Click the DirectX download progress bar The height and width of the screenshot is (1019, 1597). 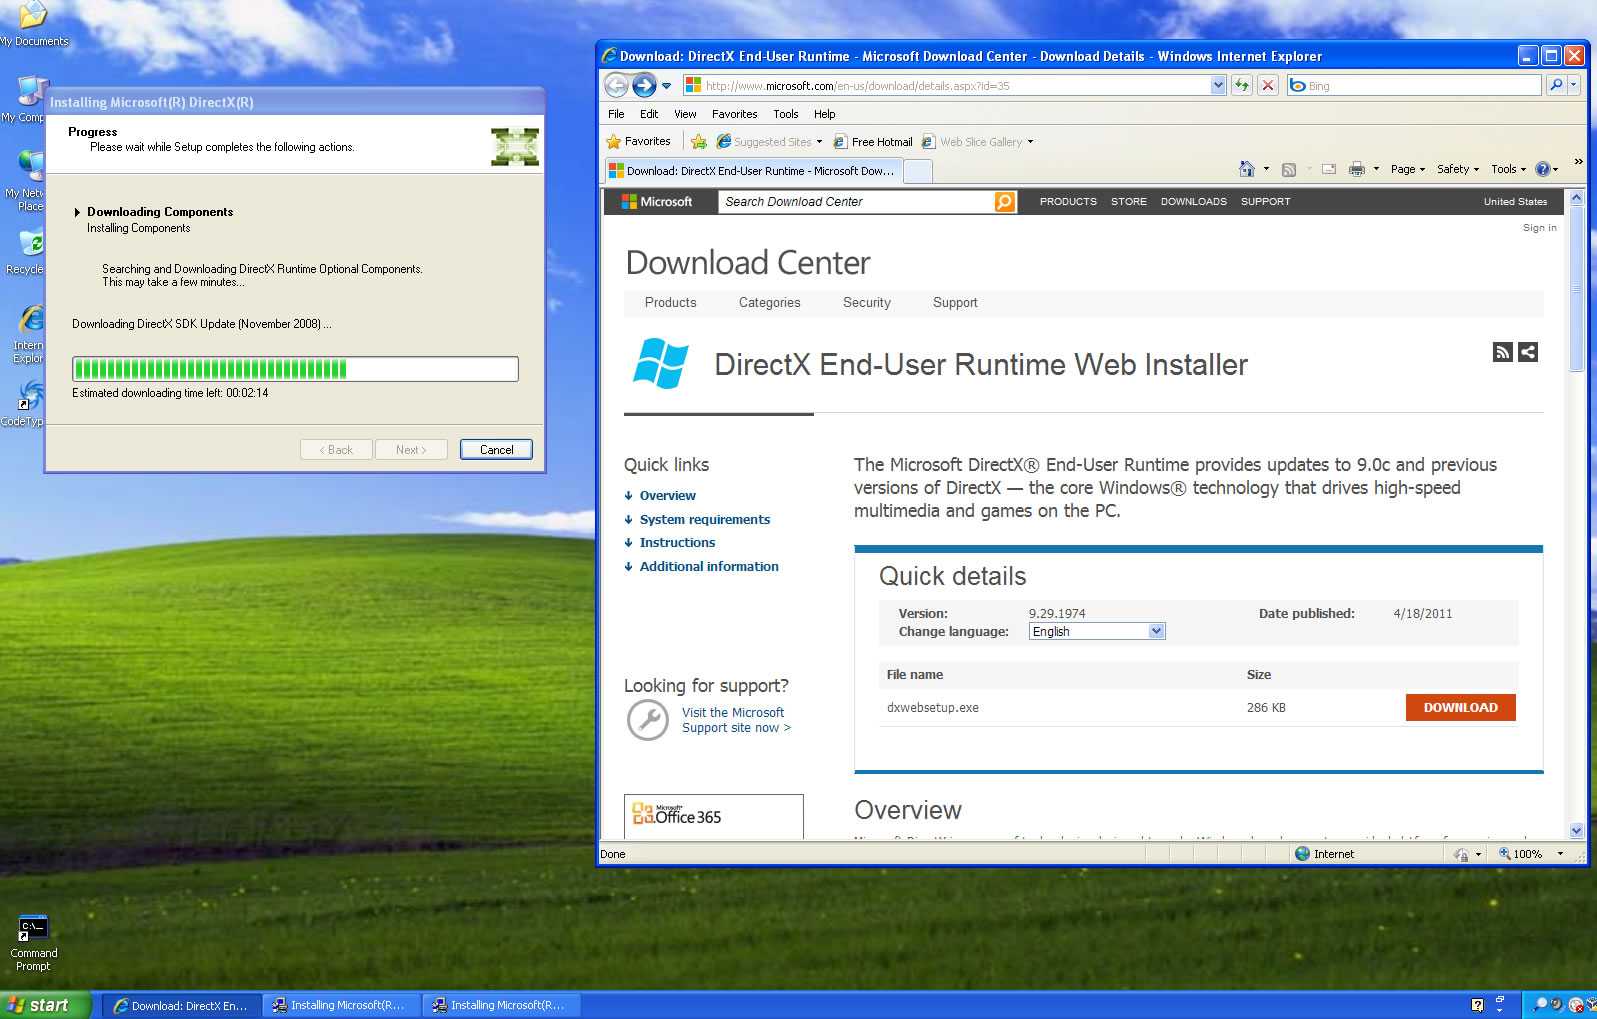[x=295, y=369]
